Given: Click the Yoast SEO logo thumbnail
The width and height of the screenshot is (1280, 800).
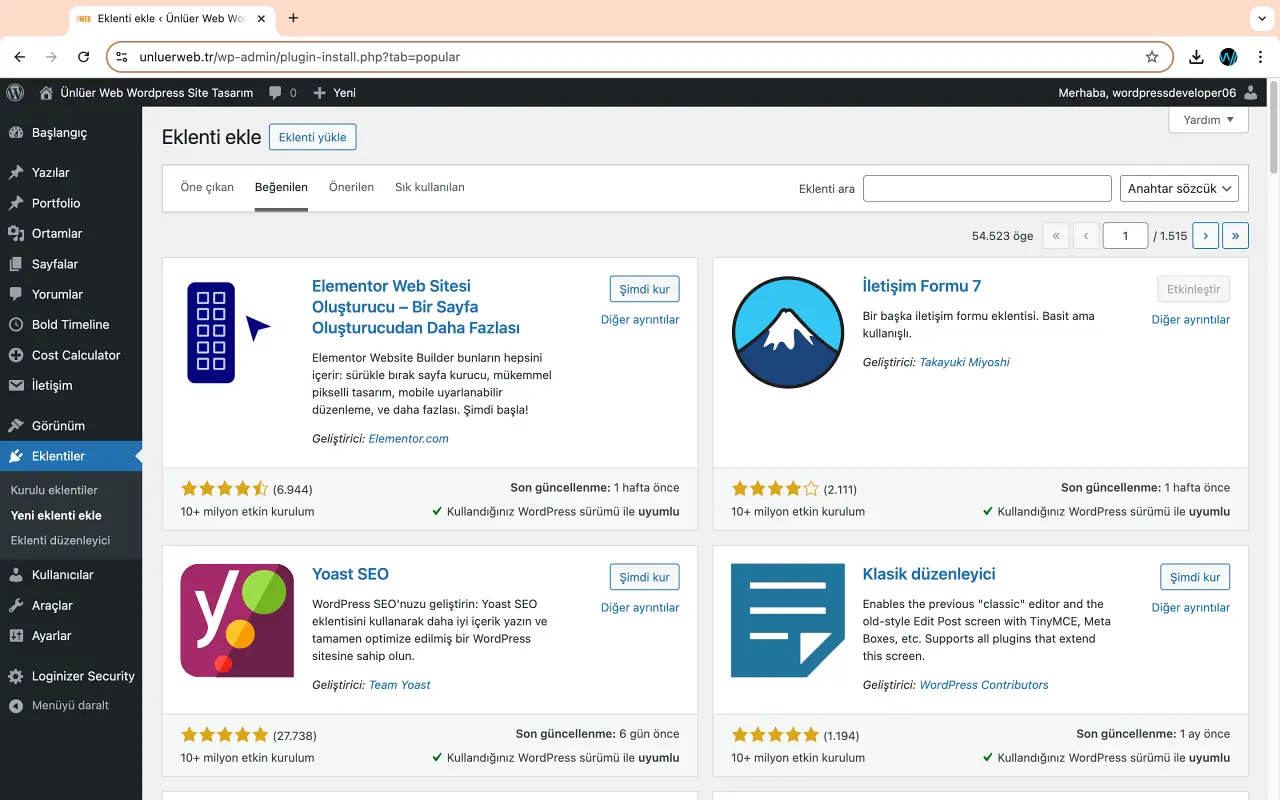Looking at the screenshot, I should click(237, 621).
